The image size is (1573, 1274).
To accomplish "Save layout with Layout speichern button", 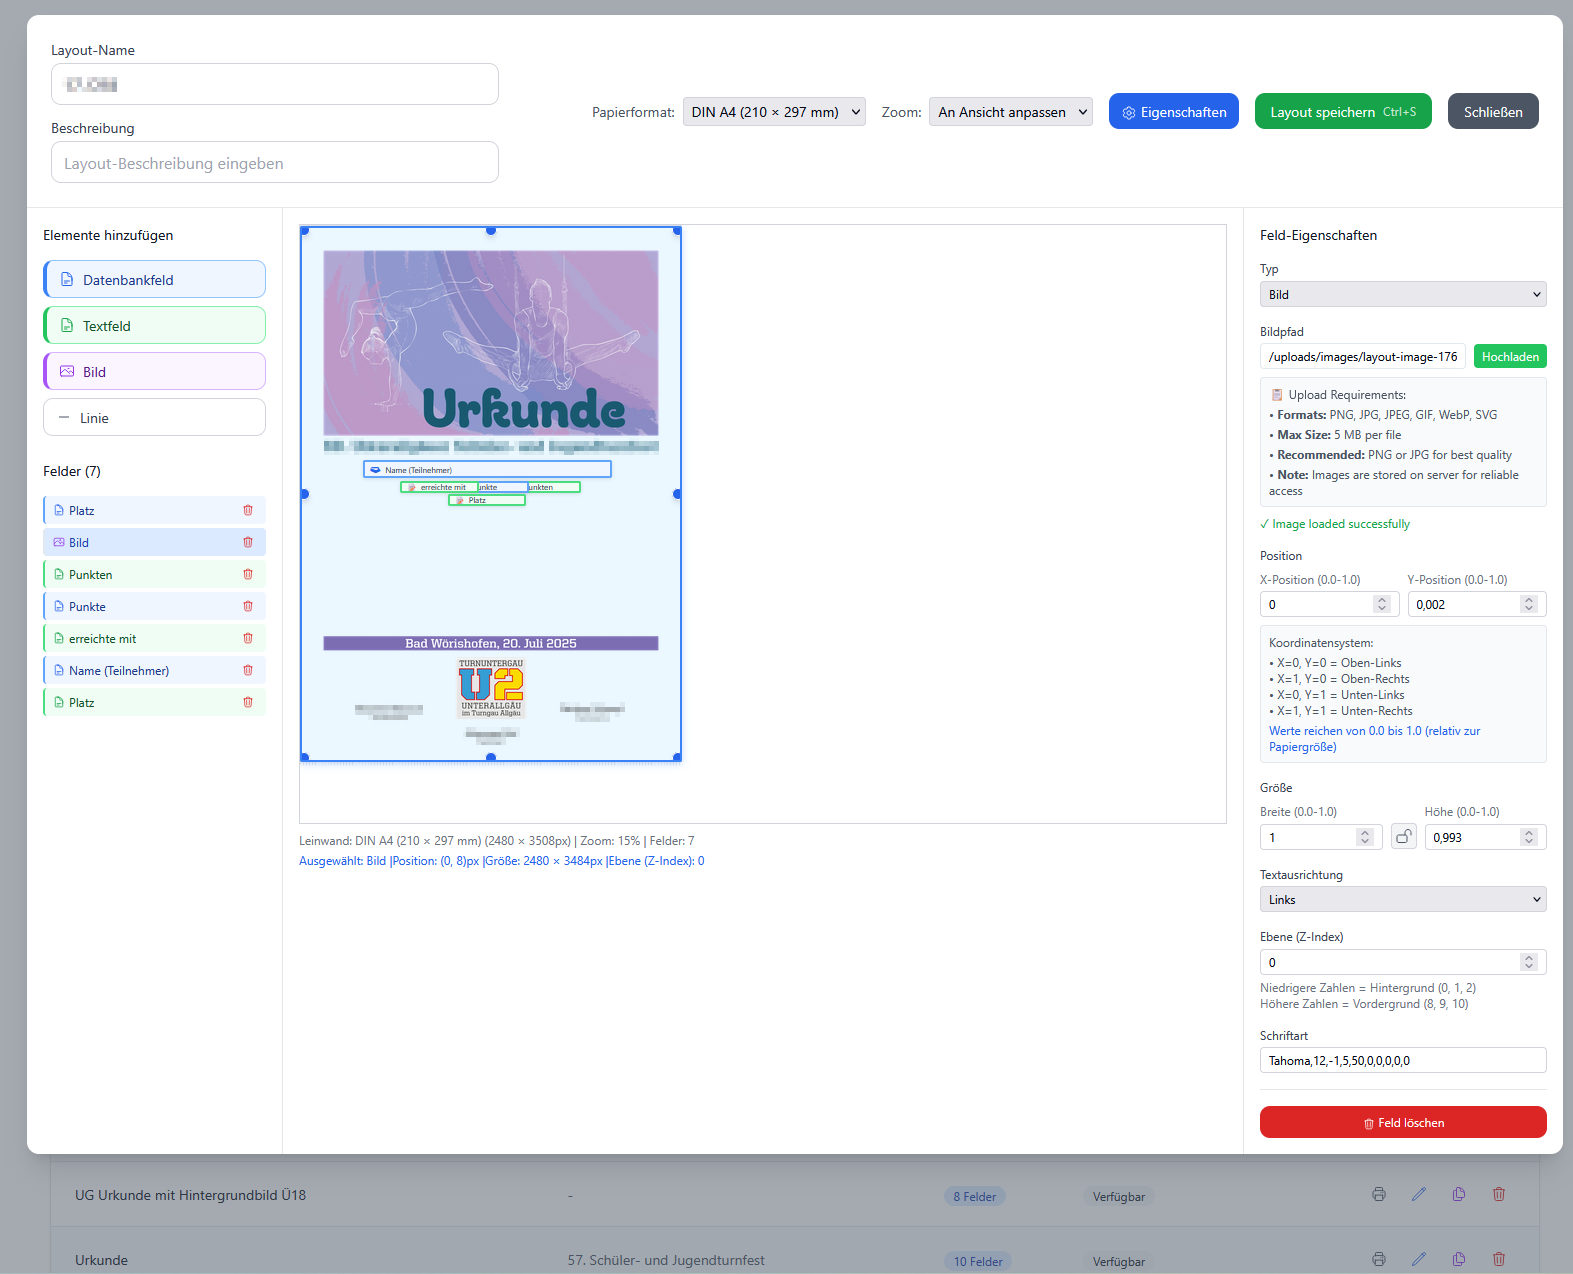I will tap(1343, 111).
